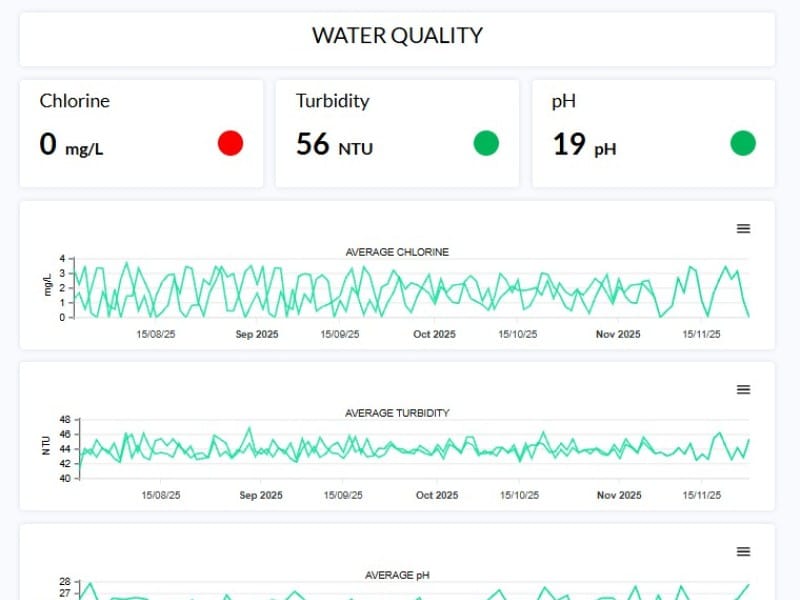The image size is (800, 600).
Task: Click the AVERAGE pH chart title
Action: point(397,575)
